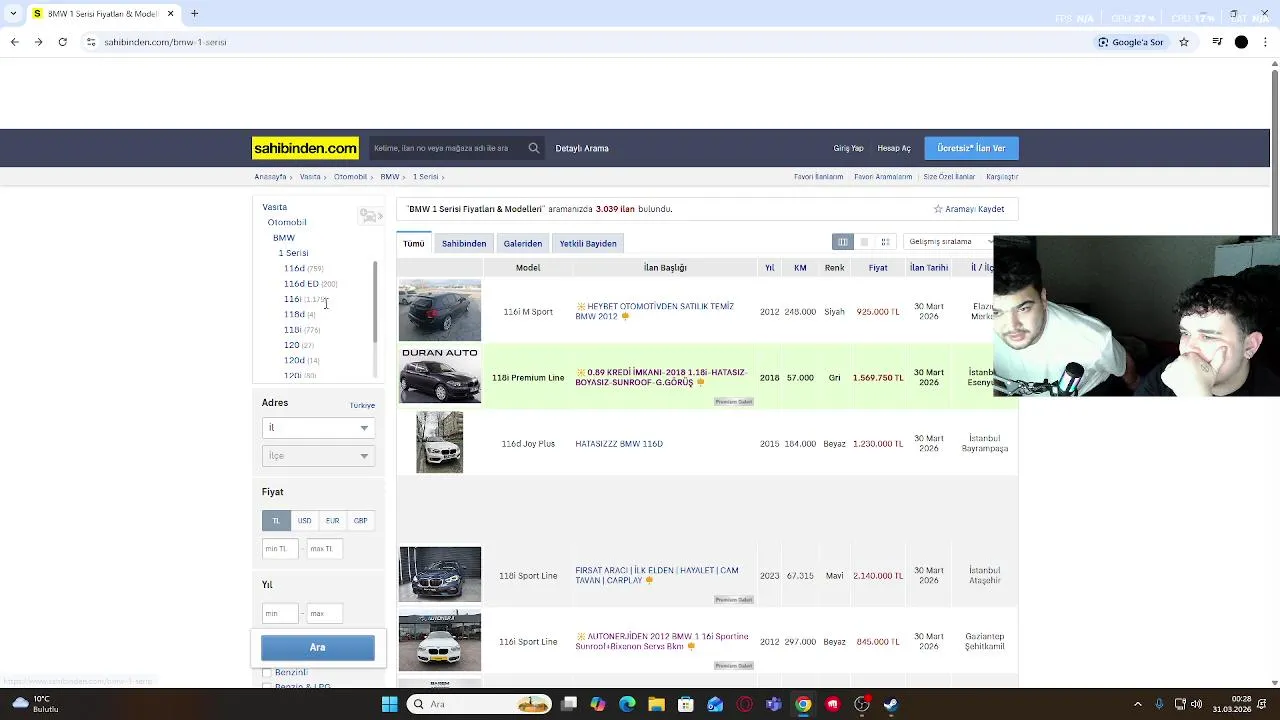
Task: Select 118i in the model tree
Action: point(292,330)
